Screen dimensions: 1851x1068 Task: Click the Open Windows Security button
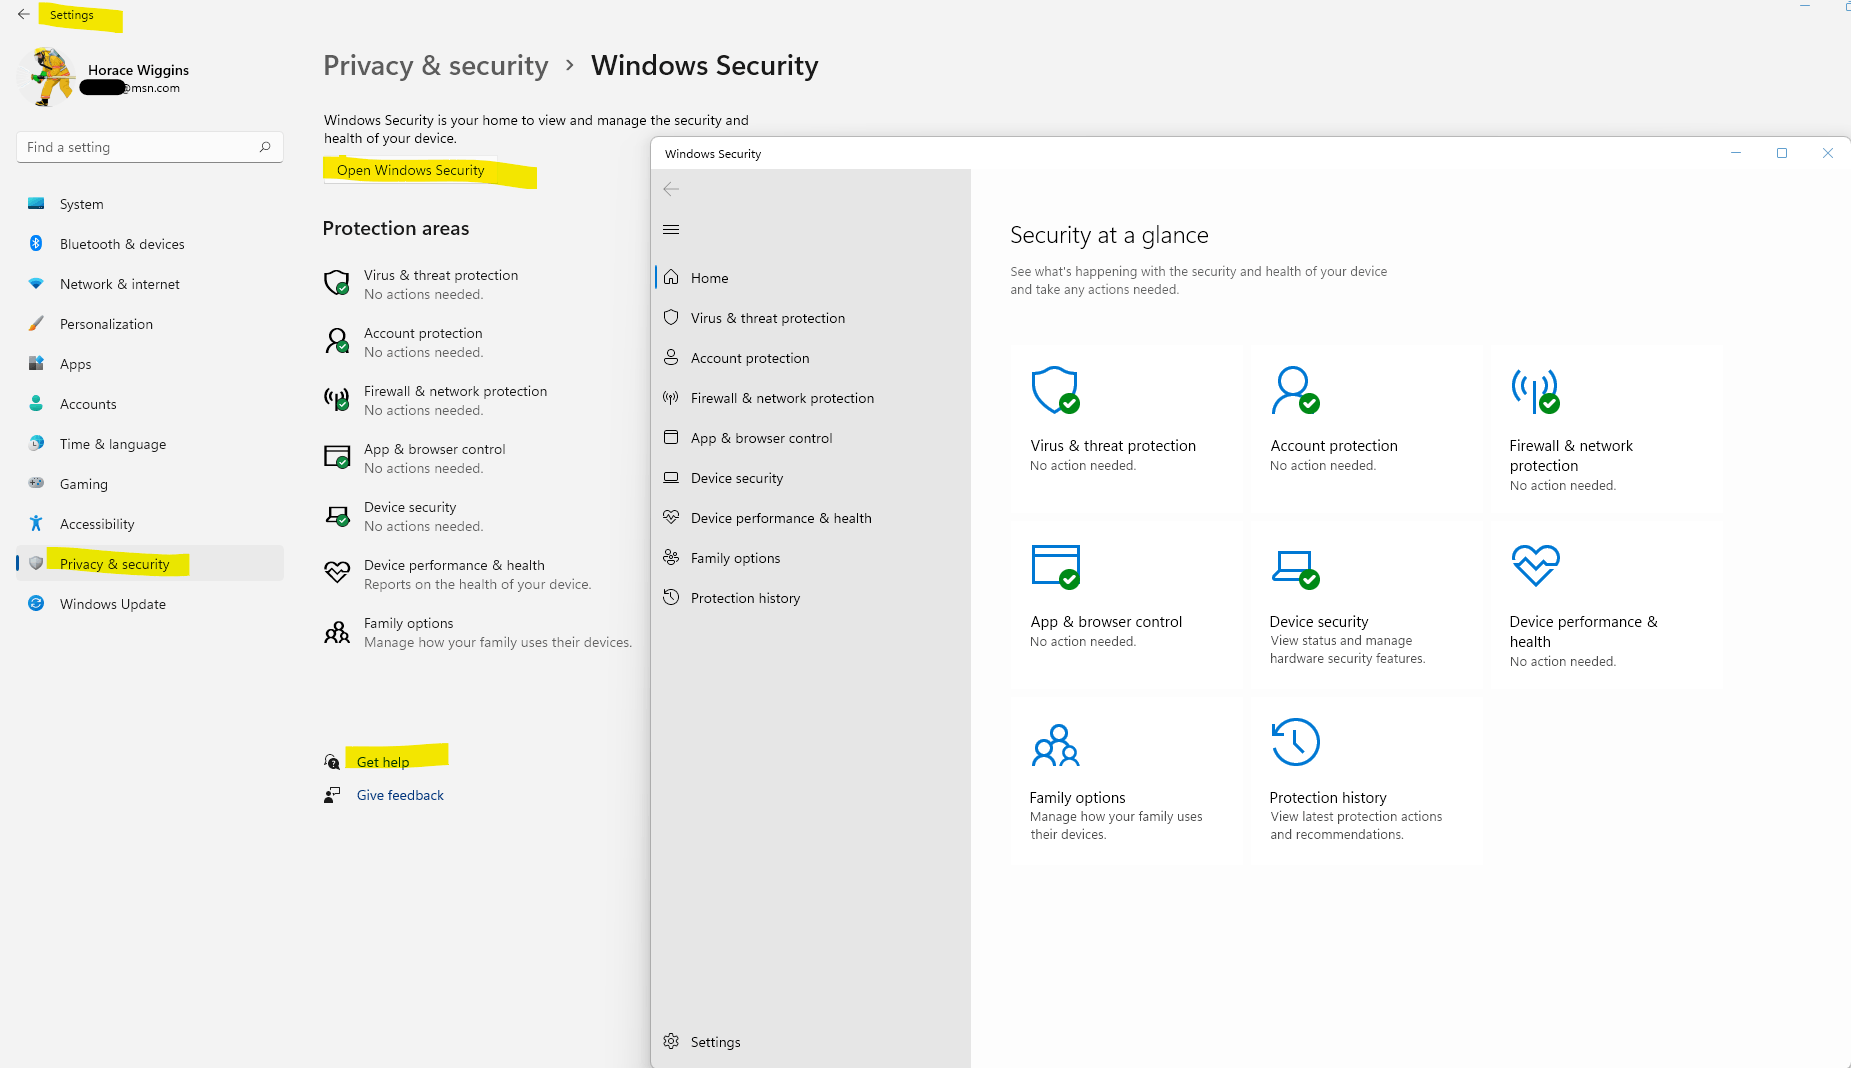(x=411, y=170)
